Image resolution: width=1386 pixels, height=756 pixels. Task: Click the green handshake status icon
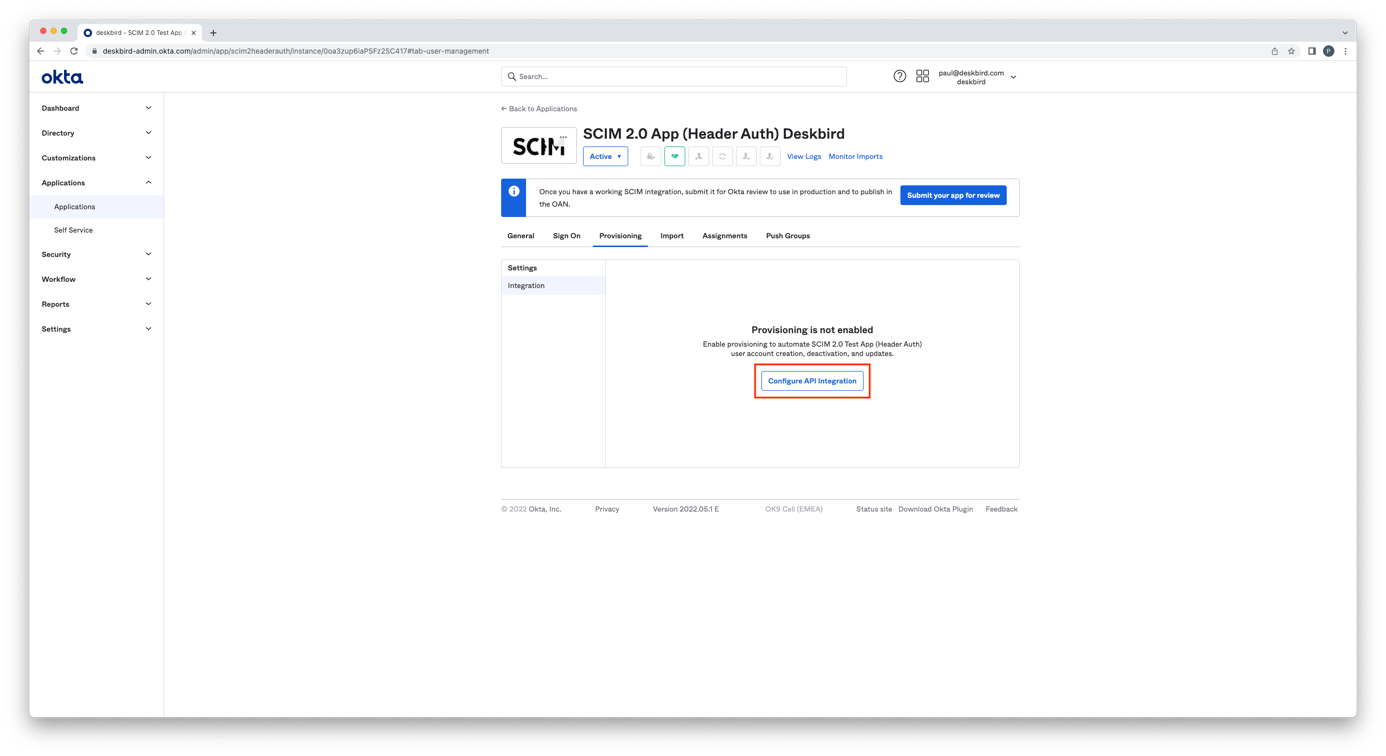point(675,156)
